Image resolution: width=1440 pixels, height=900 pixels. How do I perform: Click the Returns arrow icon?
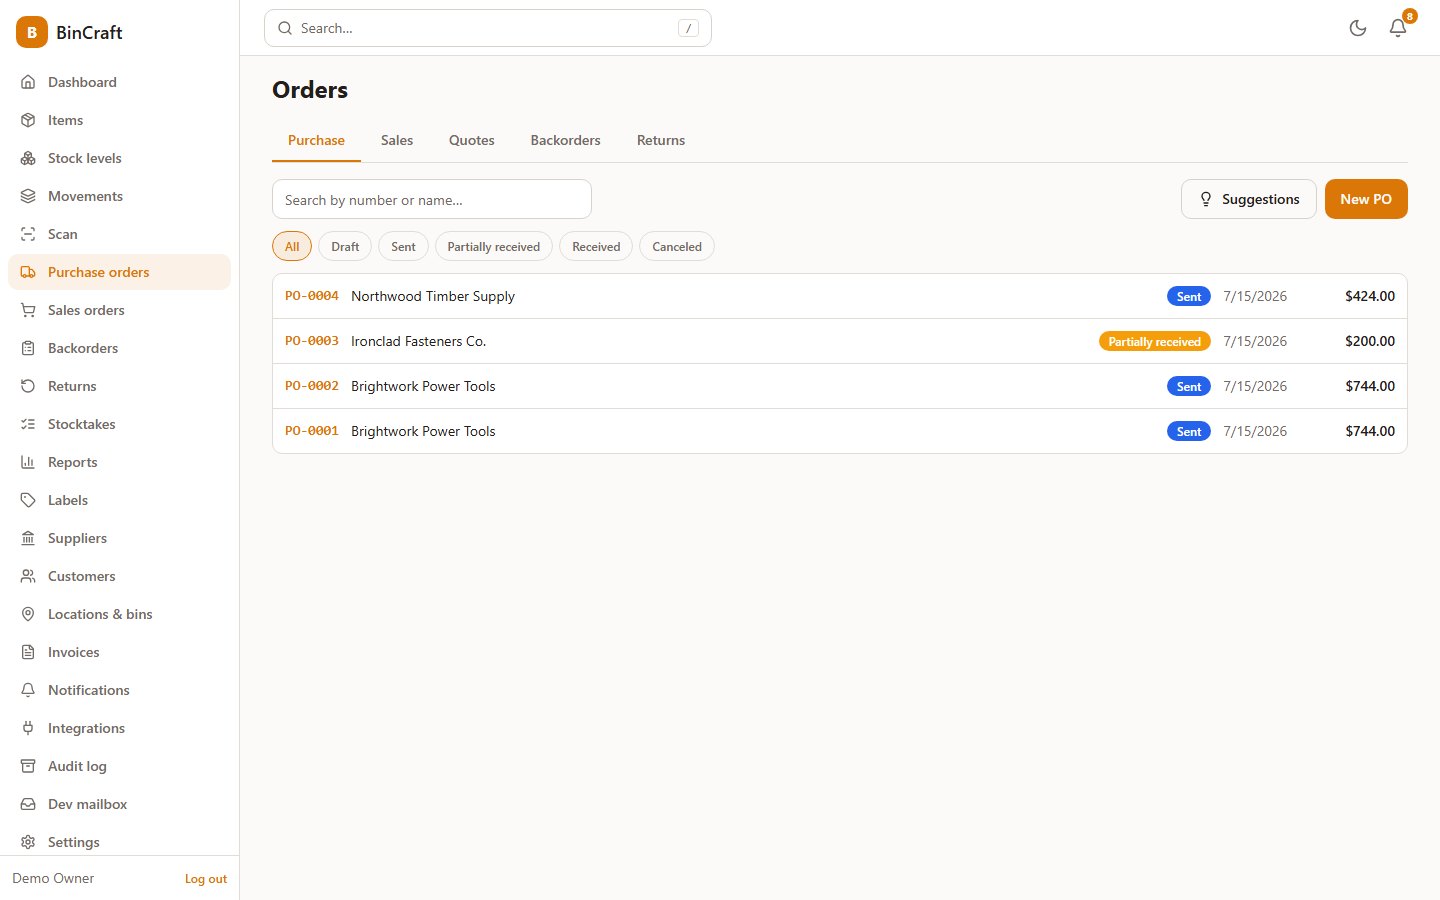point(28,386)
